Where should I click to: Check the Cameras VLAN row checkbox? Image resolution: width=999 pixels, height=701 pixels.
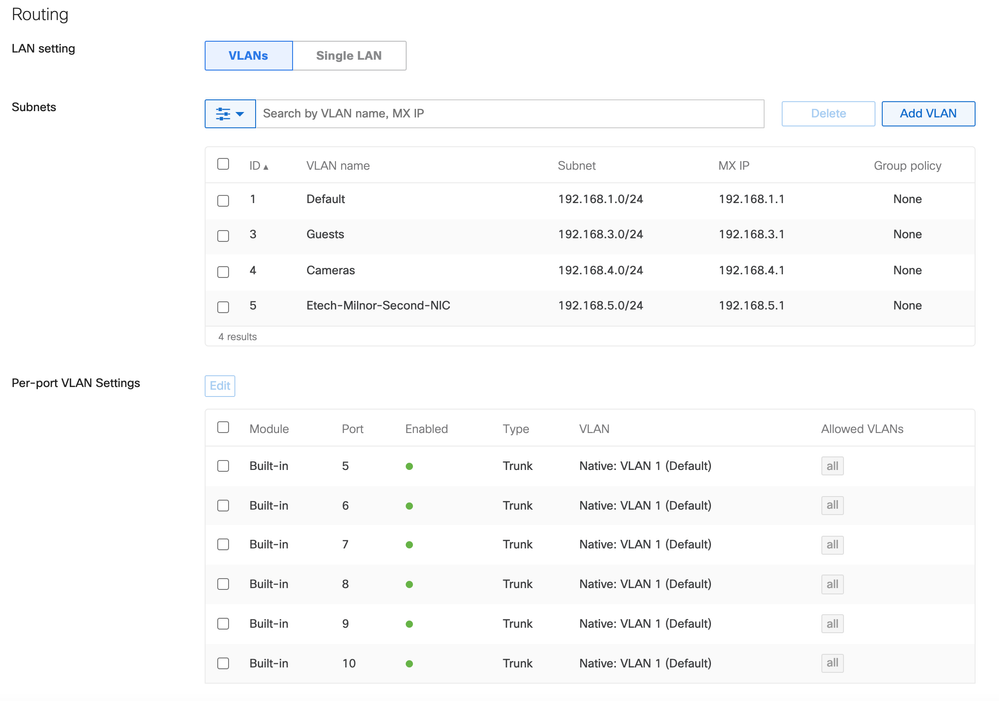coord(223,272)
